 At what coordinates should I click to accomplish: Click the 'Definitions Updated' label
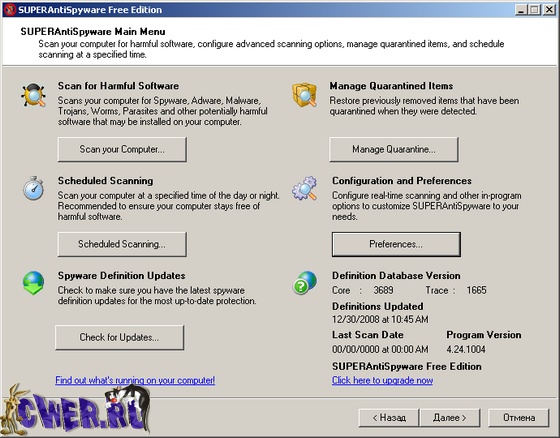click(x=378, y=307)
